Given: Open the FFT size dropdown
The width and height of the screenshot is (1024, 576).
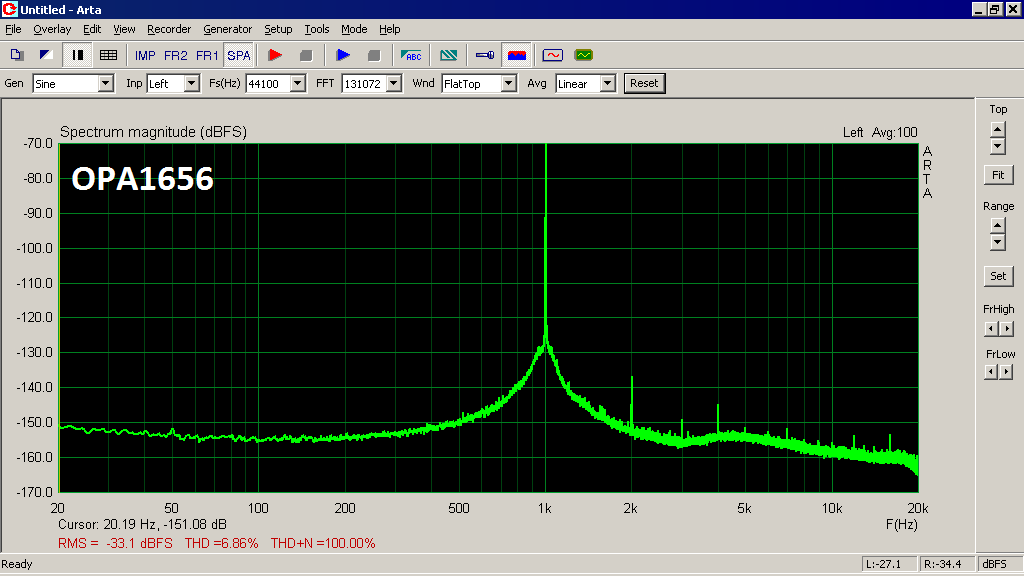Looking at the screenshot, I should pos(394,84).
